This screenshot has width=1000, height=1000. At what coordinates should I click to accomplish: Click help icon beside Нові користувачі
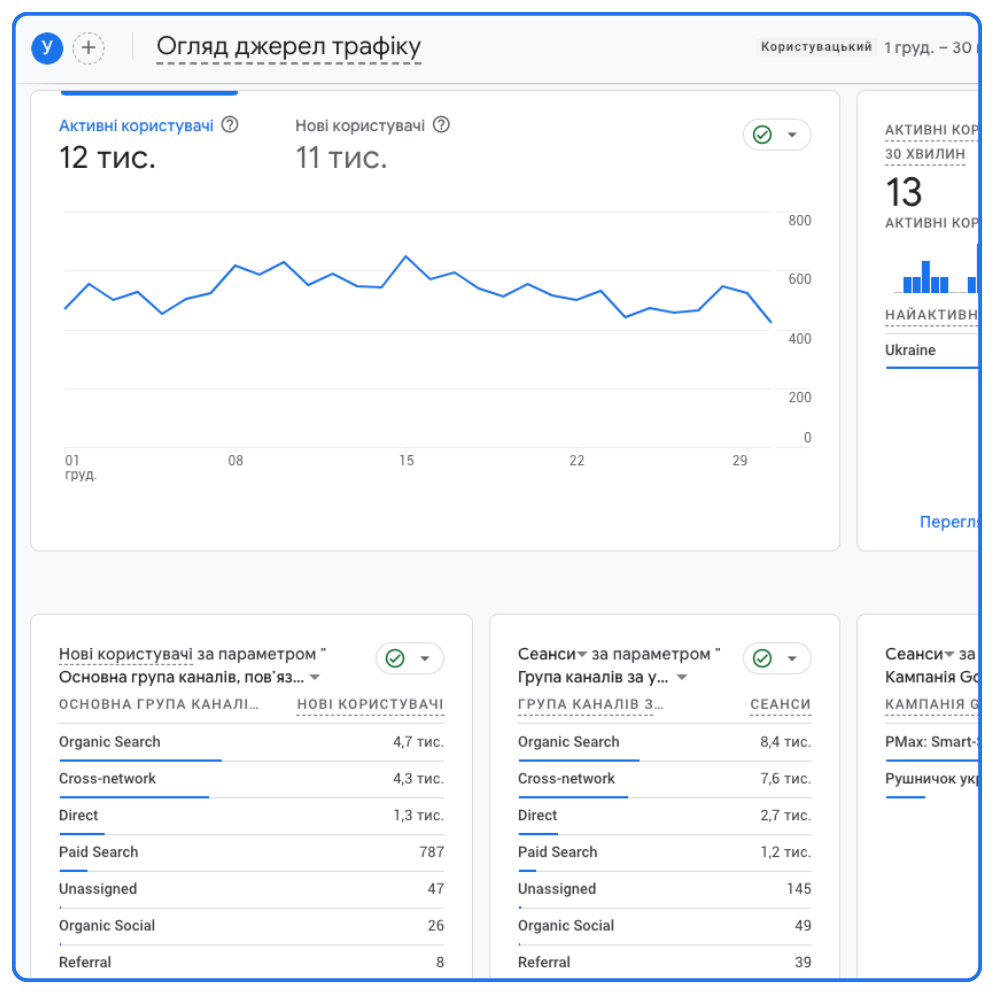coord(441,125)
